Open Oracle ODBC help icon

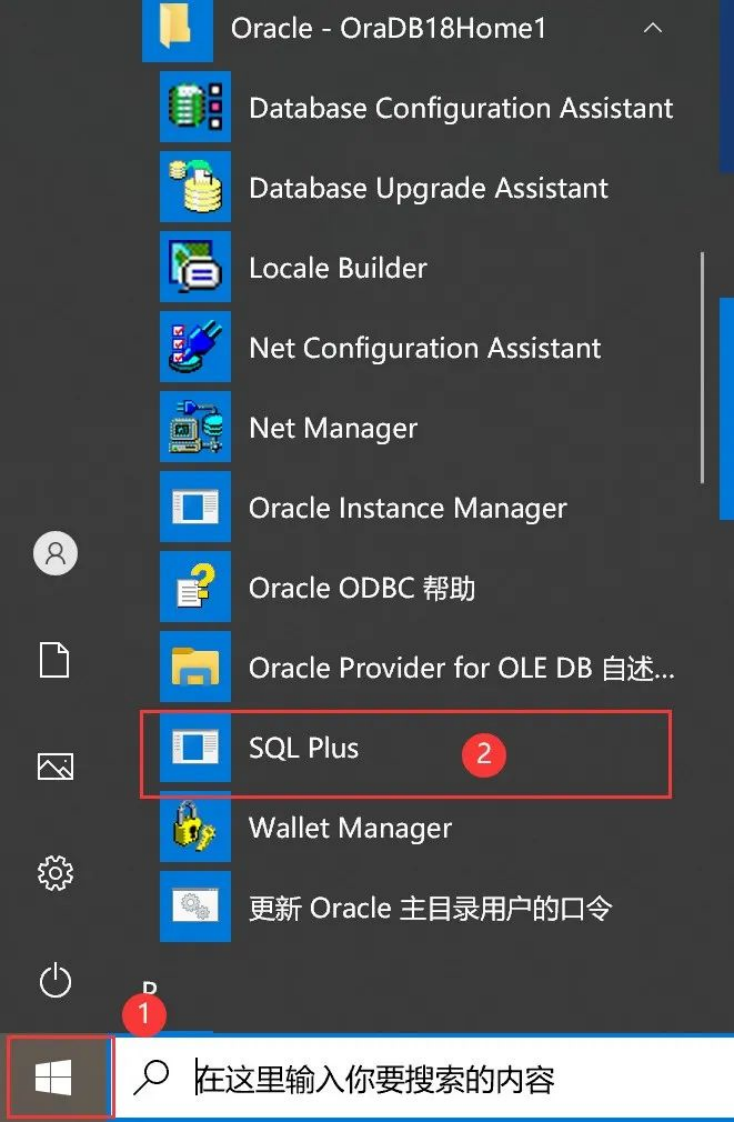pyautogui.click(x=195, y=587)
